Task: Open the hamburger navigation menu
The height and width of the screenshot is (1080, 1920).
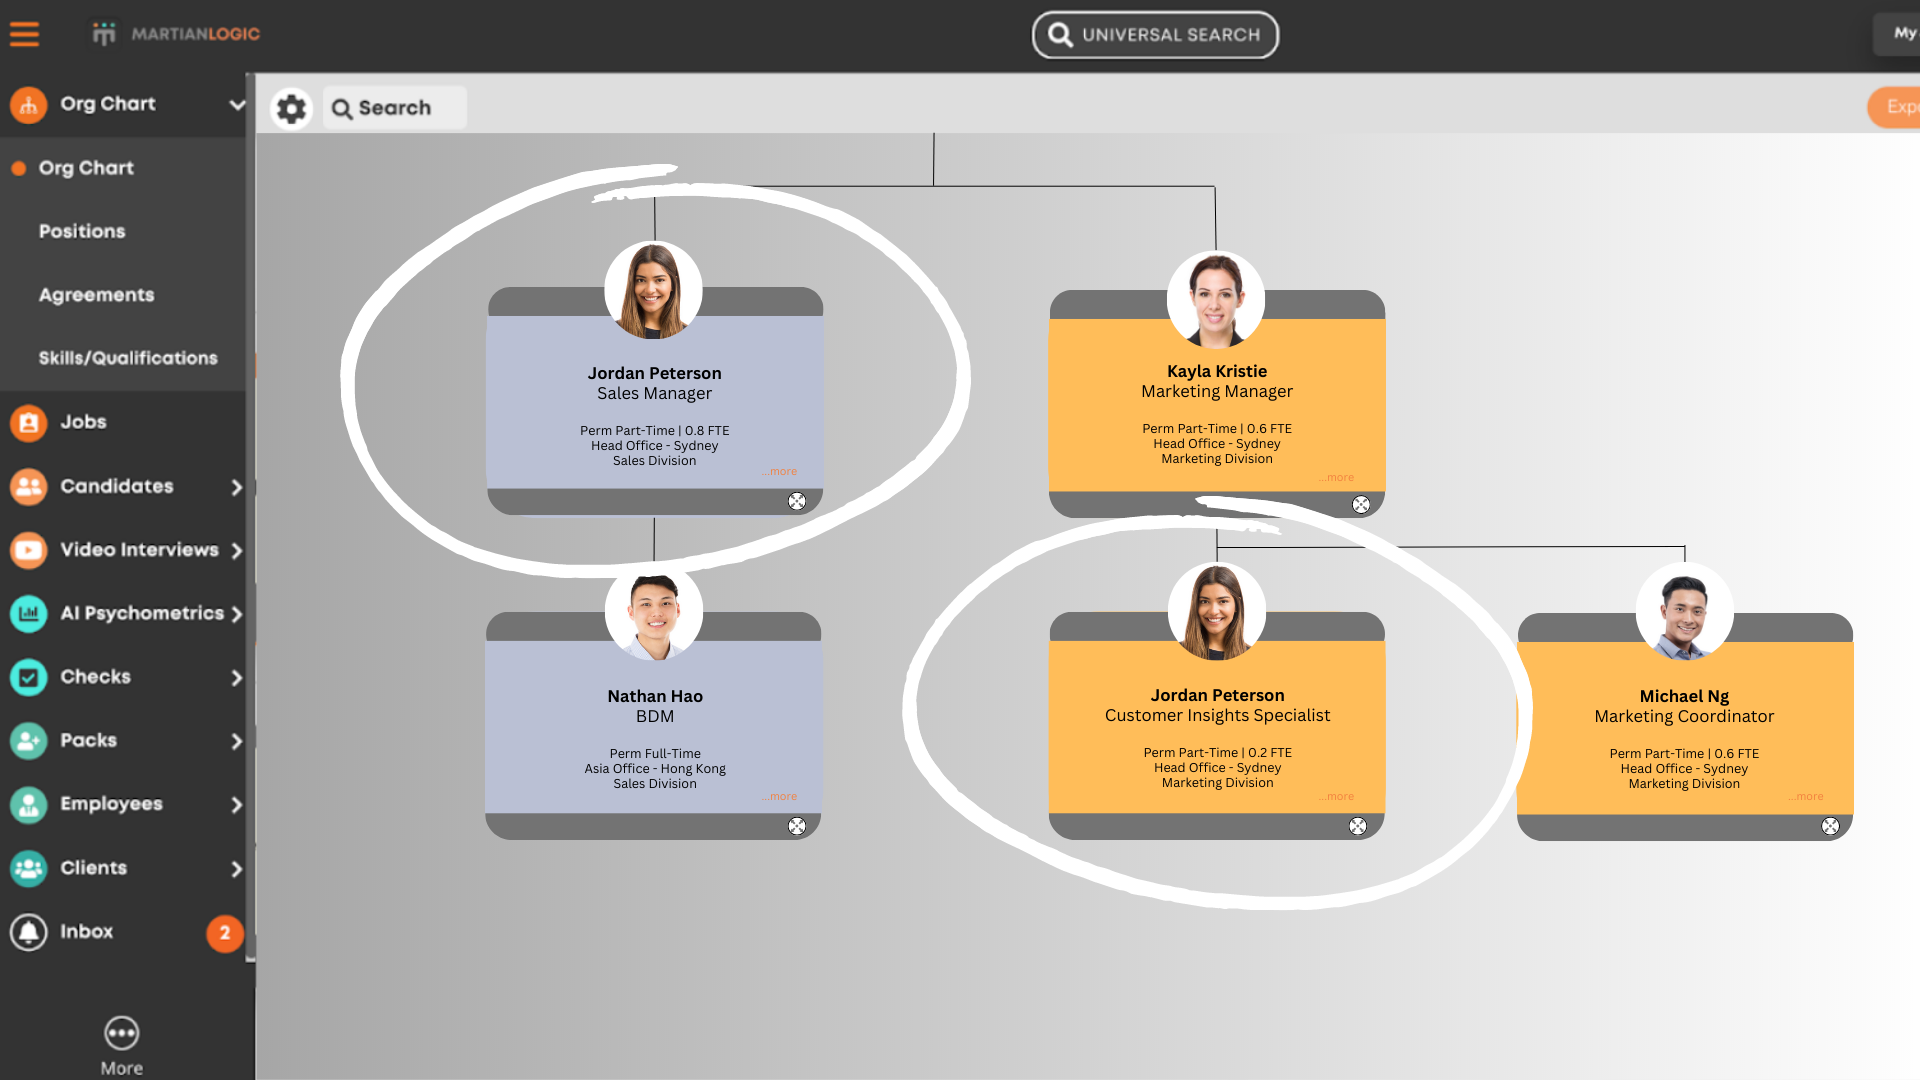Action: click(25, 33)
